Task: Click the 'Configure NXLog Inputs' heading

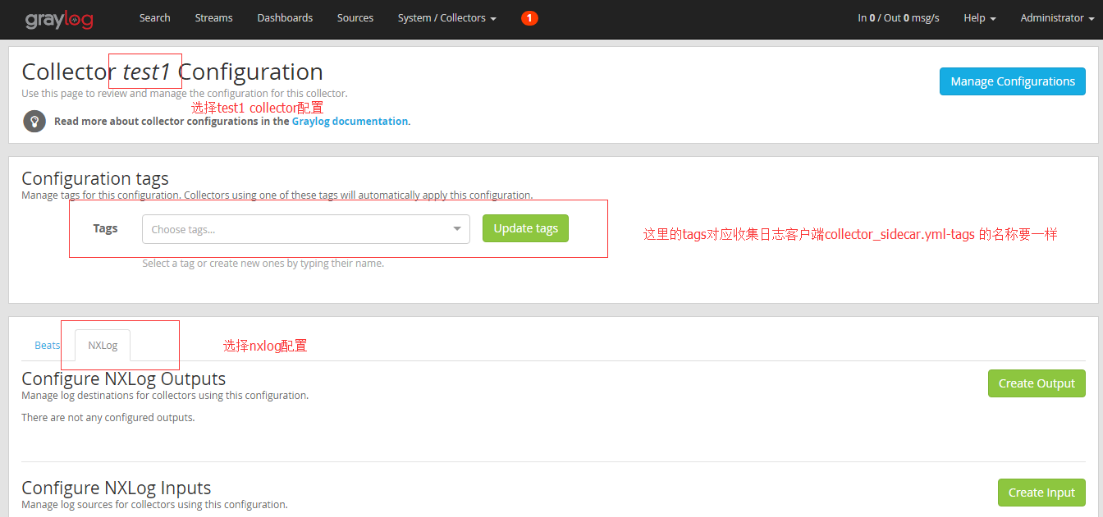Action: 116,487
